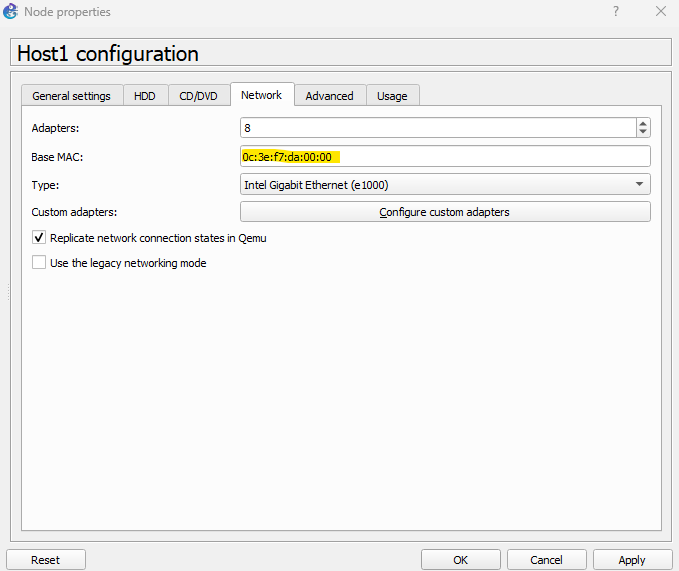Confirm with the OK button
The image size is (679, 571).
click(460, 560)
